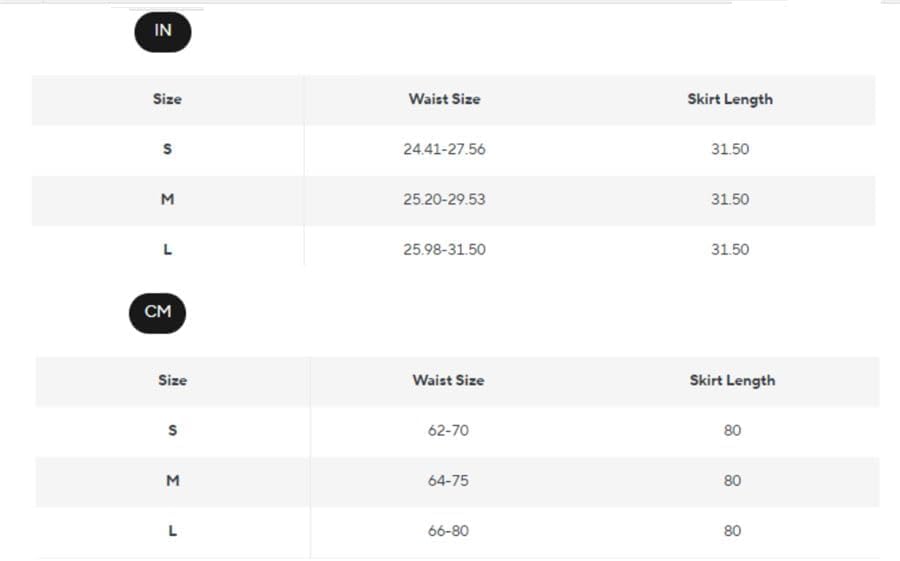Select the S row label in inches table

click(x=167, y=149)
